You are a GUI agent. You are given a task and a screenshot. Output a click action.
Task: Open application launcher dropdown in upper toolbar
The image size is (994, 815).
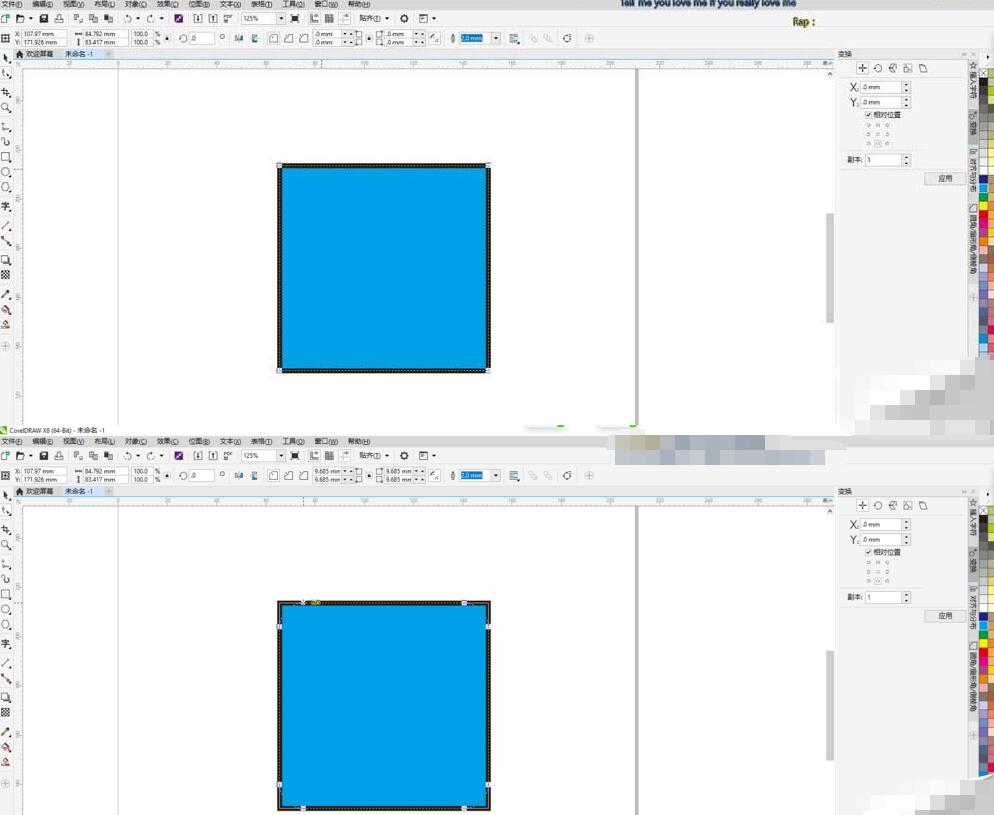[x=434, y=18]
